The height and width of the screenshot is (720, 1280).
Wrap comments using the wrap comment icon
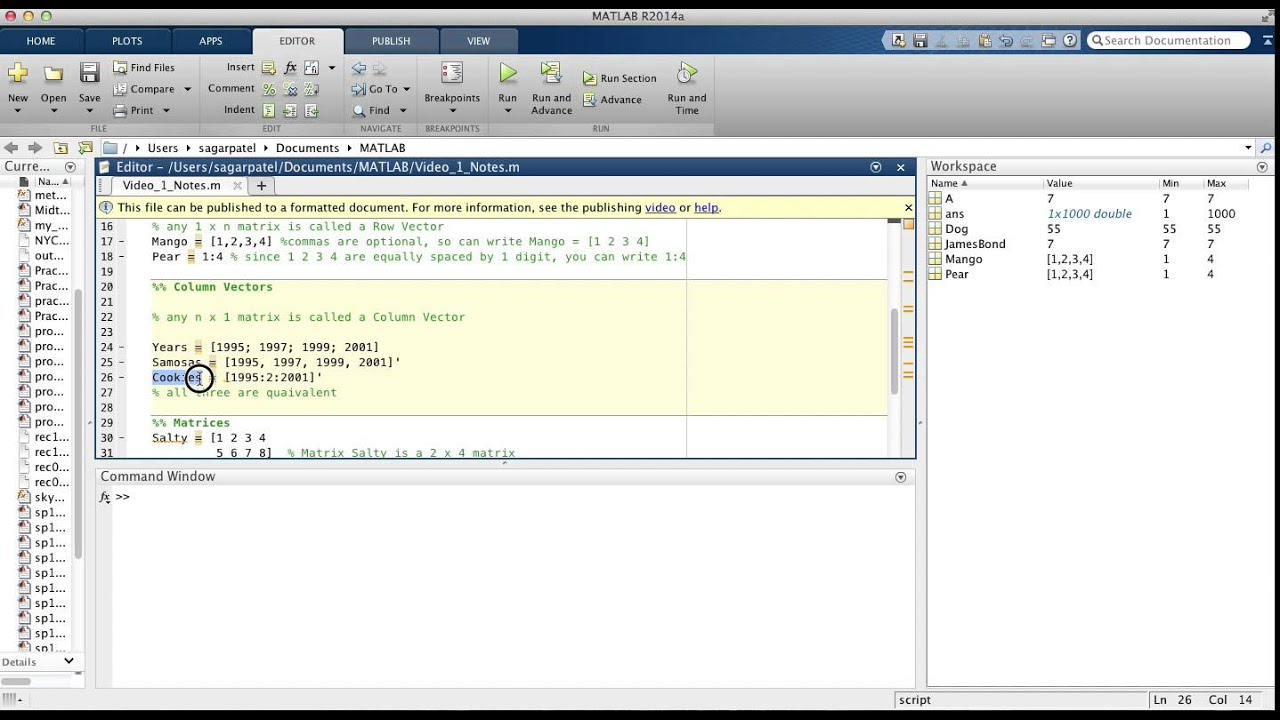[311, 89]
